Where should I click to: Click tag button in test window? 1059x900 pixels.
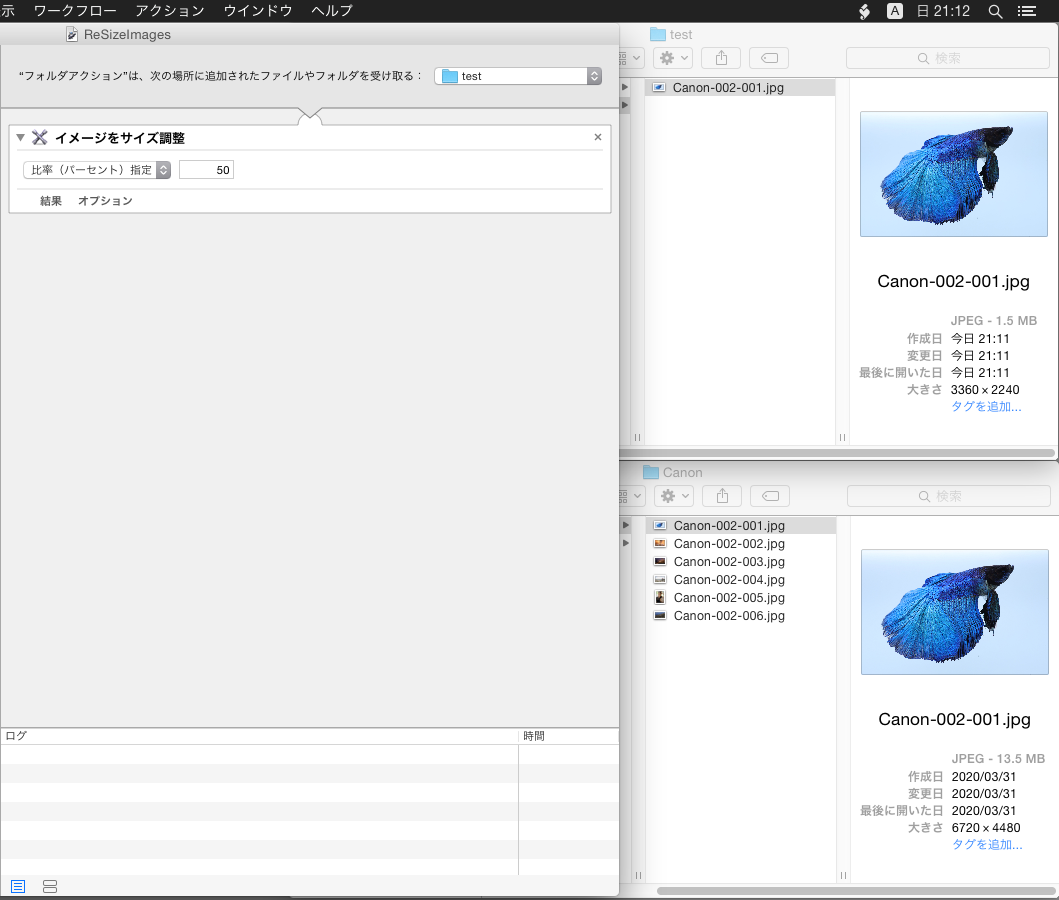tap(769, 58)
